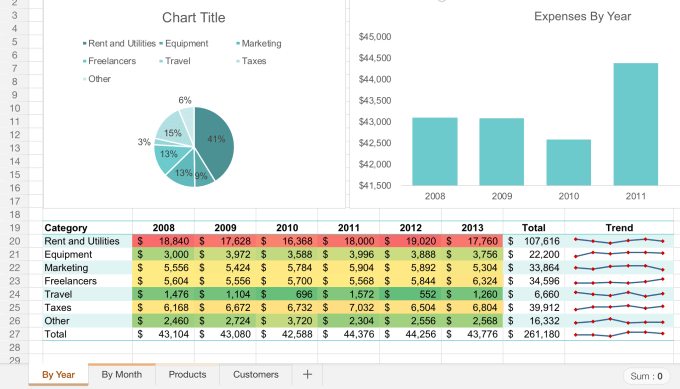Select the Other legend entry
The height and width of the screenshot is (389, 680).
click(x=97, y=79)
